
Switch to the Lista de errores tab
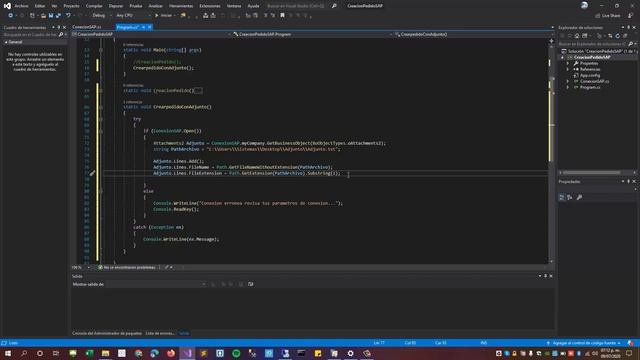point(160,333)
